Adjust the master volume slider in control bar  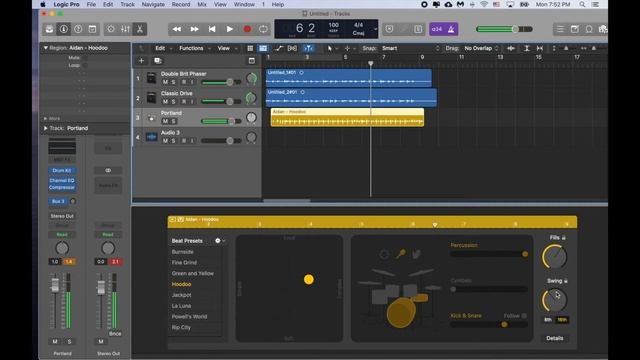pyautogui.click(x=504, y=29)
